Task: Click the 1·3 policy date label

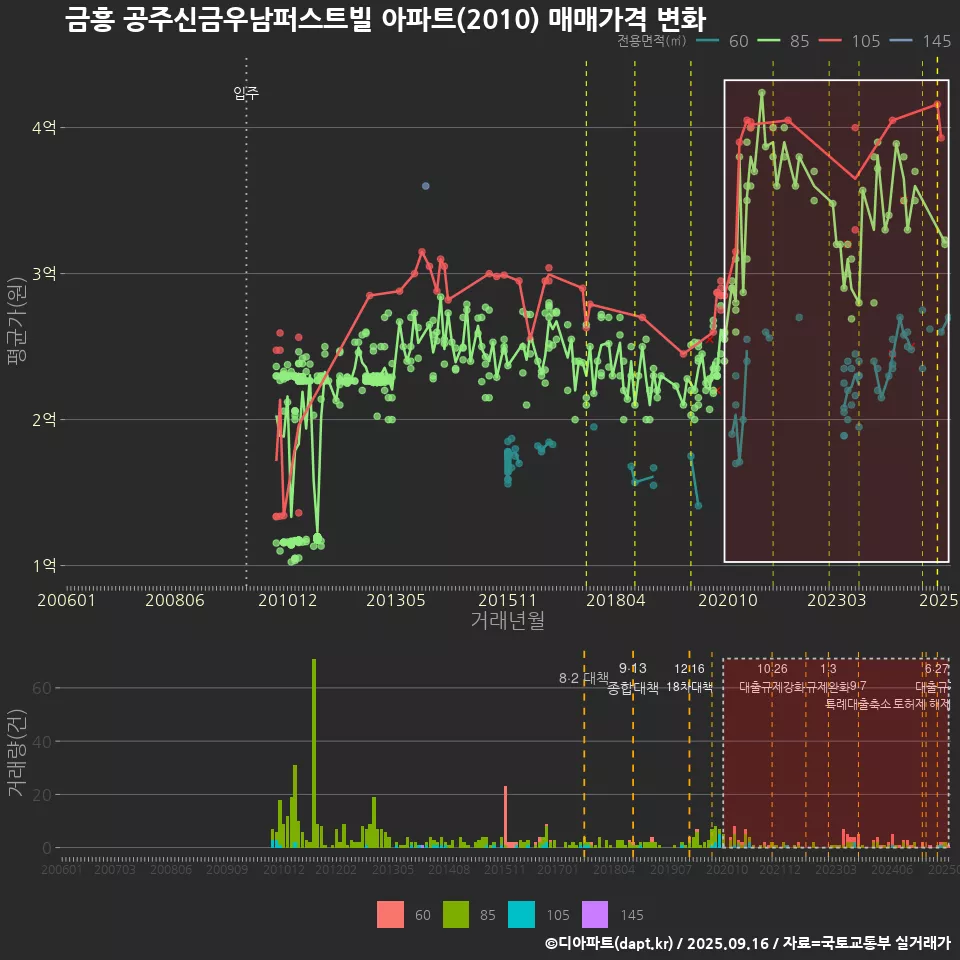Action: click(x=828, y=669)
